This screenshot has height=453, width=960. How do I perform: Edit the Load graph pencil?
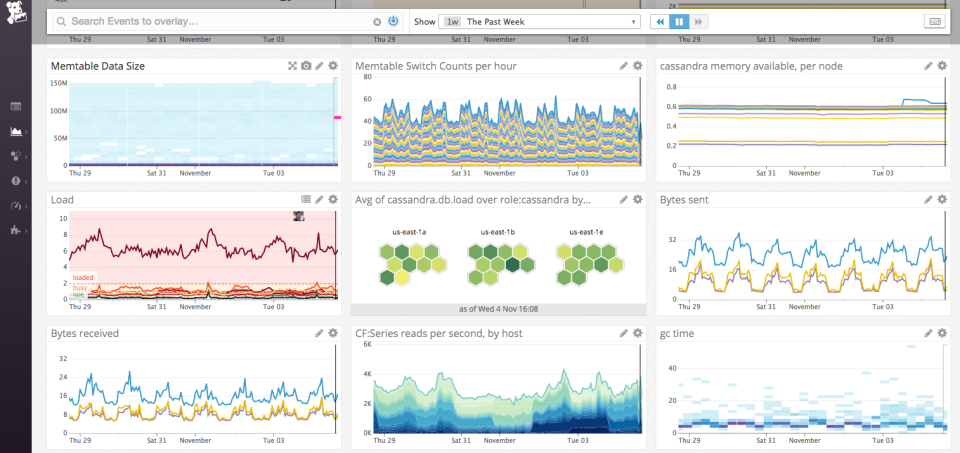point(319,199)
